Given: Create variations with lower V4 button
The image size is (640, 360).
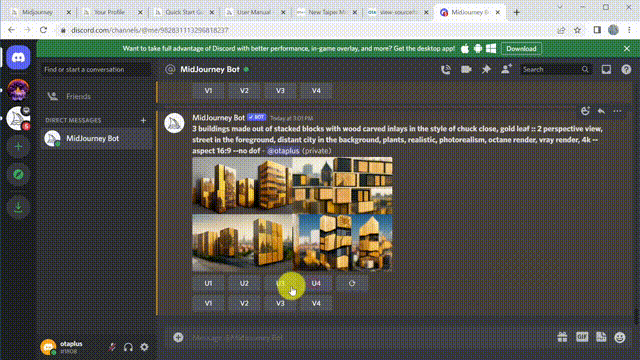Looking at the screenshot, I should point(316,303).
